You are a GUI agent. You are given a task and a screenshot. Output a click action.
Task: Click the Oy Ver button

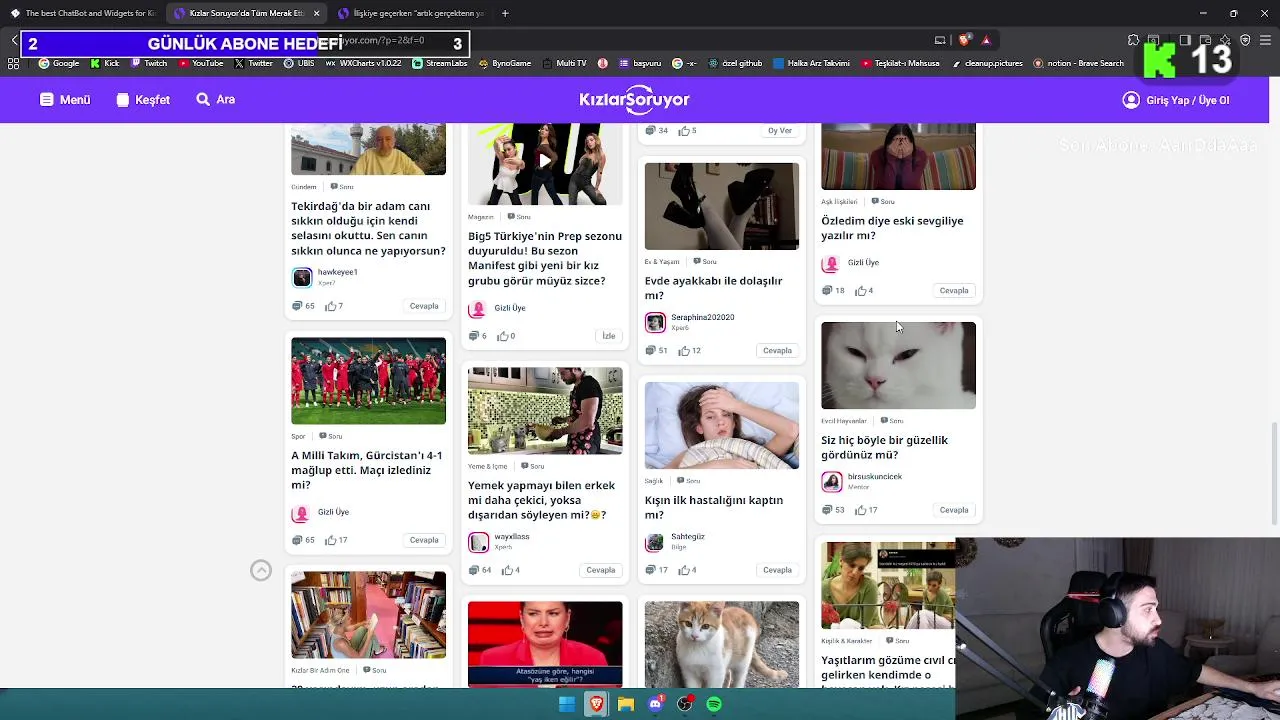point(780,131)
